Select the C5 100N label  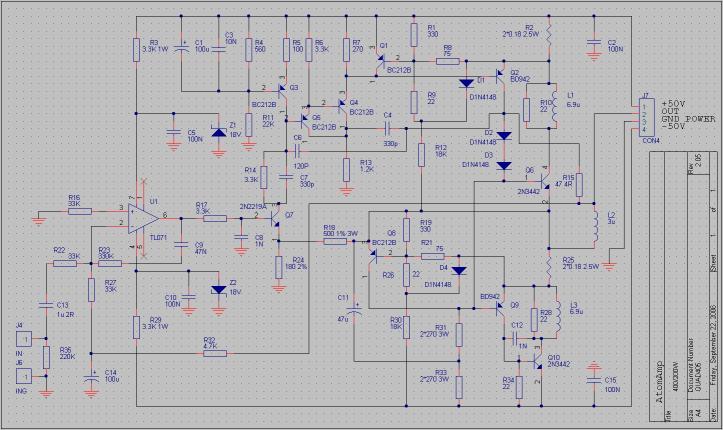click(x=195, y=135)
